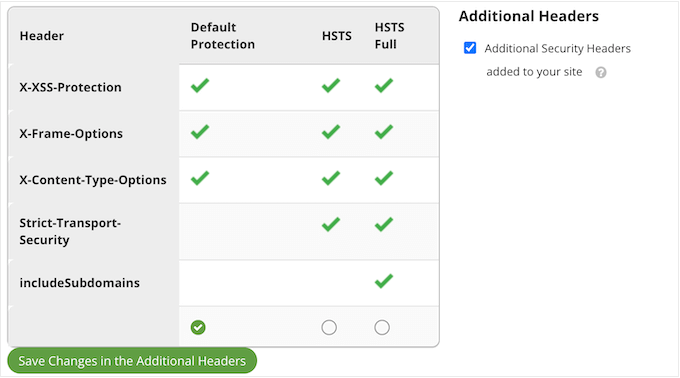Click X-Frame-Options HSTS checkmark
Viewport: 680px width, 378px height.
pyautogui.click(x=331, y=132)
